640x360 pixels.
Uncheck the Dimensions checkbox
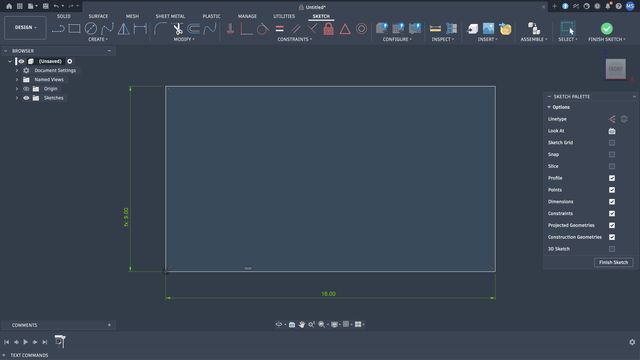pyautogui.click(x=612, y=202)
